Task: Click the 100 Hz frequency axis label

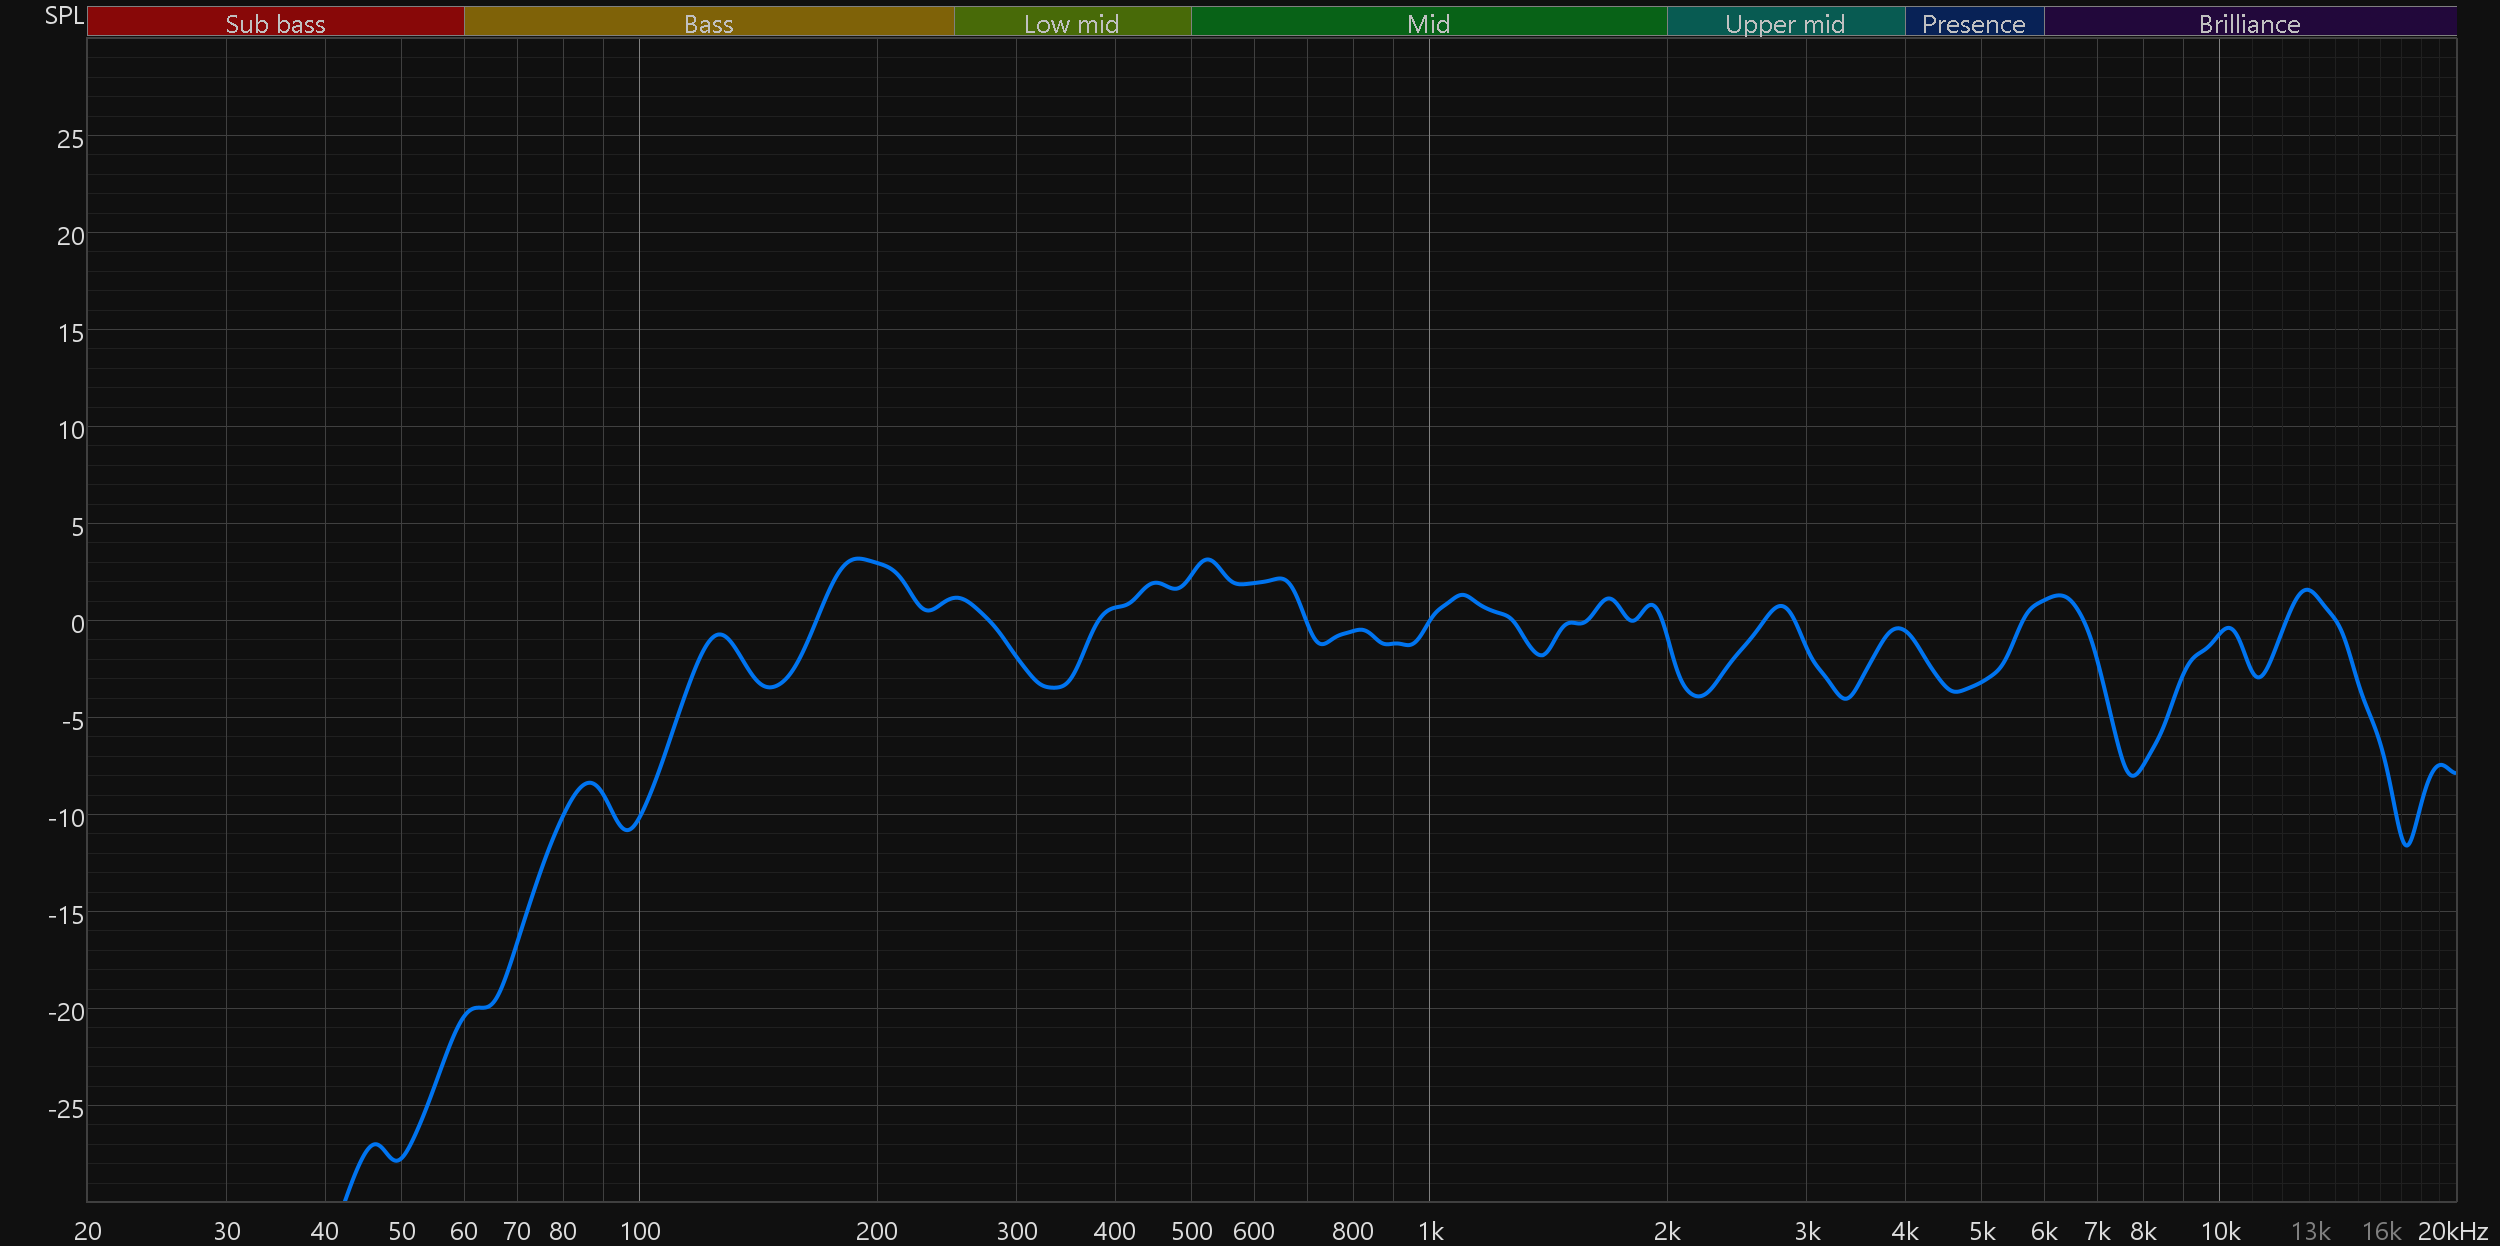Action: 640,1231
